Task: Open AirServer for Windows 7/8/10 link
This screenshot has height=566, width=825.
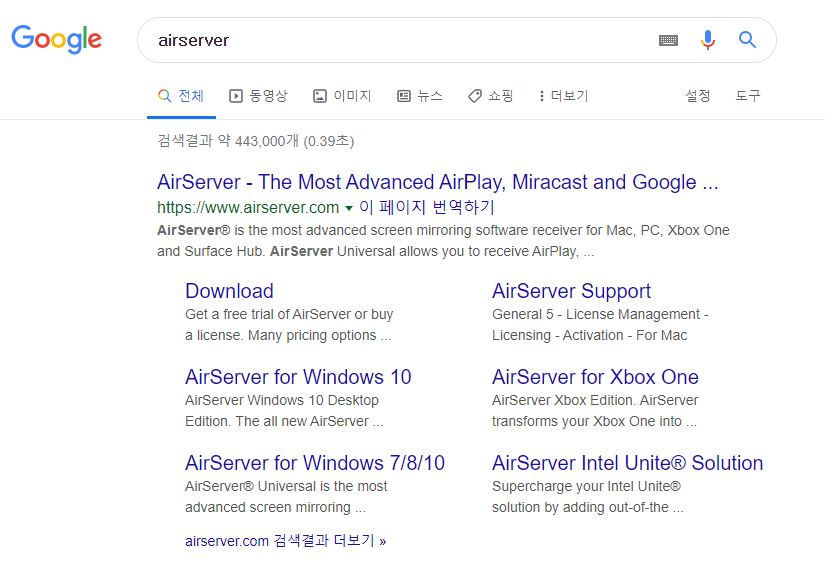Action: click(315, 463)
